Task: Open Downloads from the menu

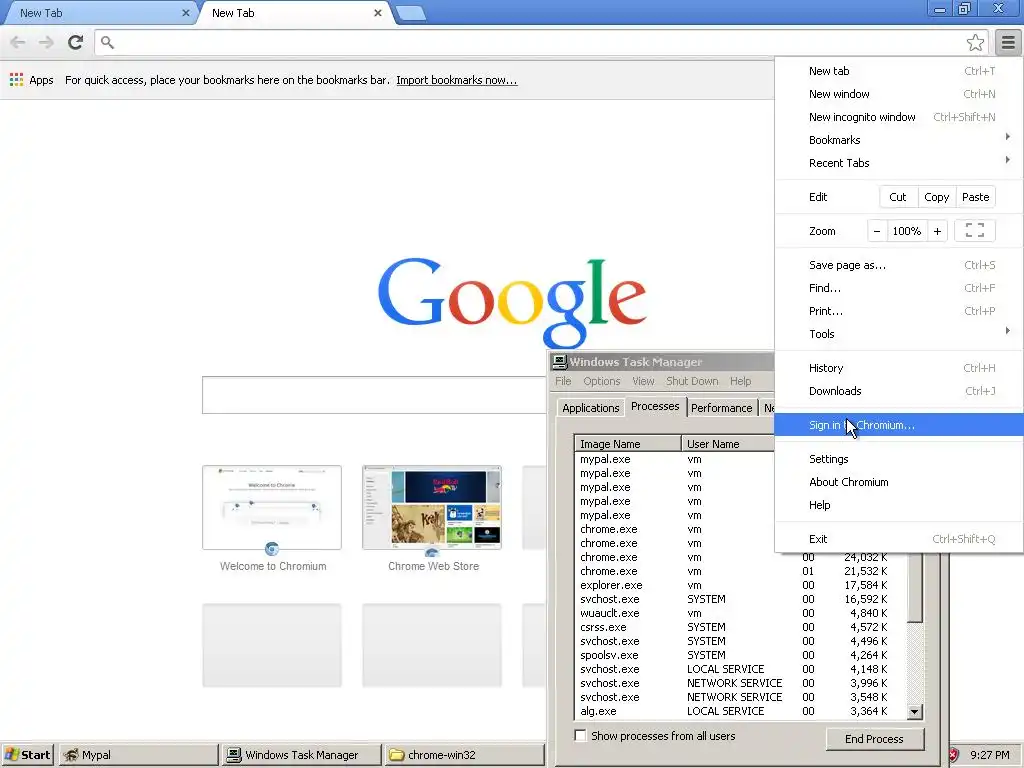Action: coord(899,391)
